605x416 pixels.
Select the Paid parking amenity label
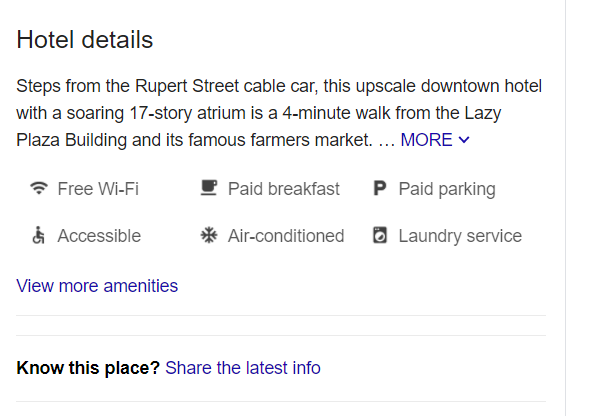[447, 189]
